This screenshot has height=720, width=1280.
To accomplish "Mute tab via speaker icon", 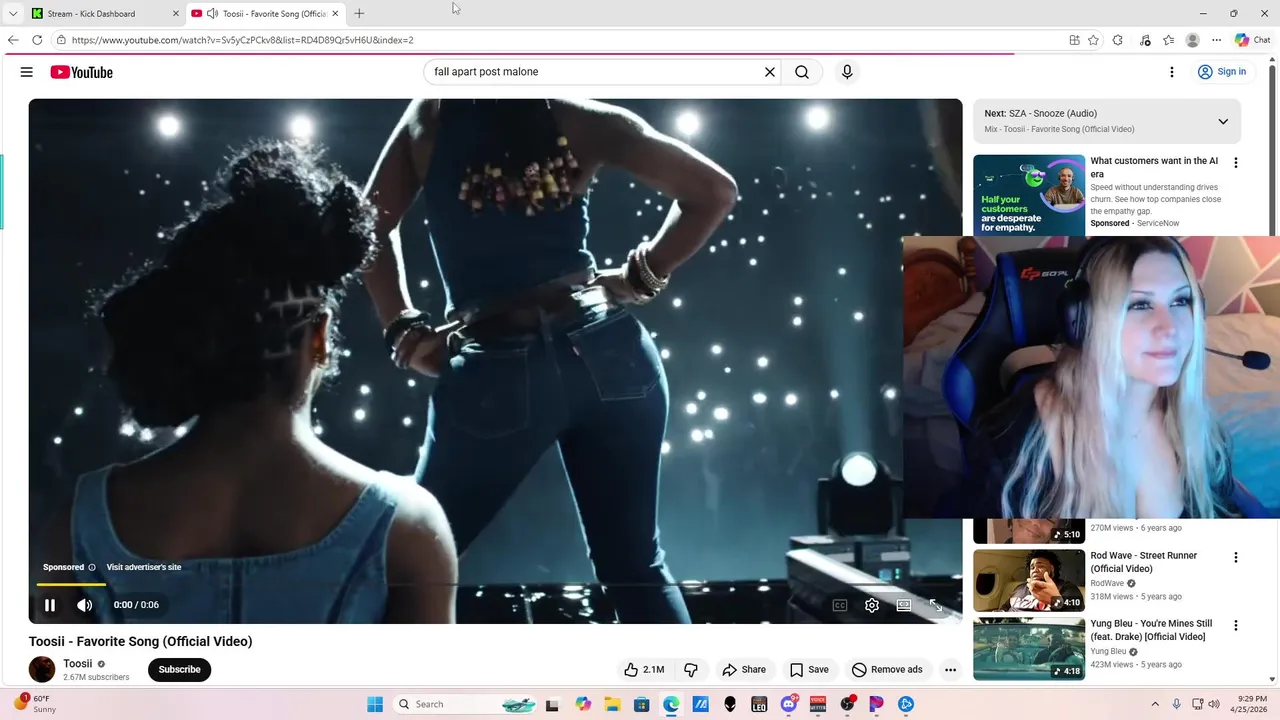I will (212, 14).
